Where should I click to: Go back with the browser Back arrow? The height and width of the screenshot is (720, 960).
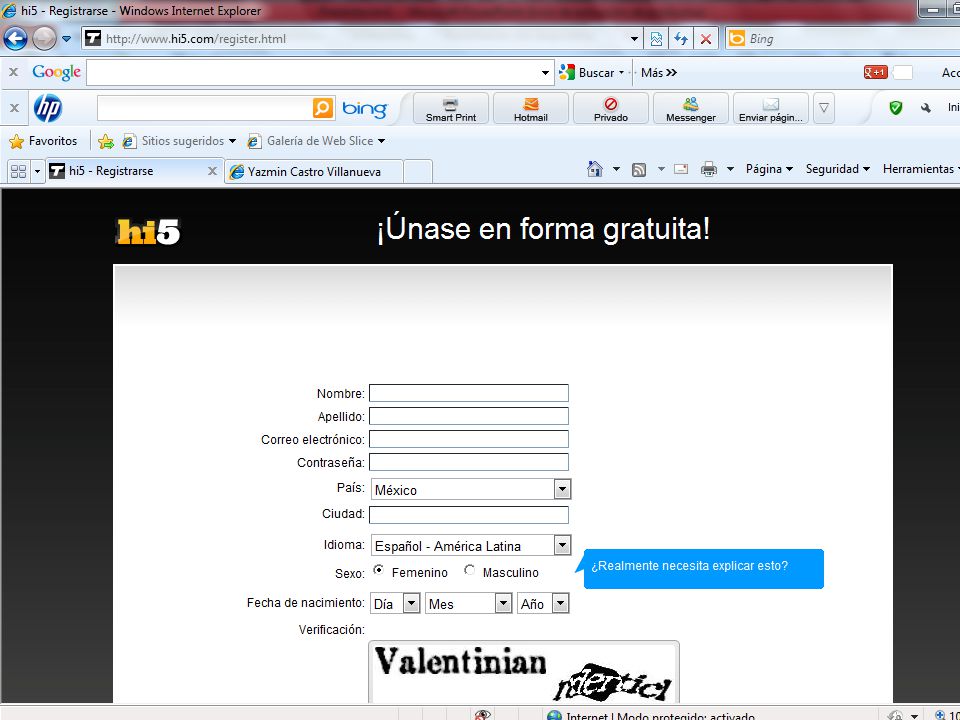click(15, 39)
